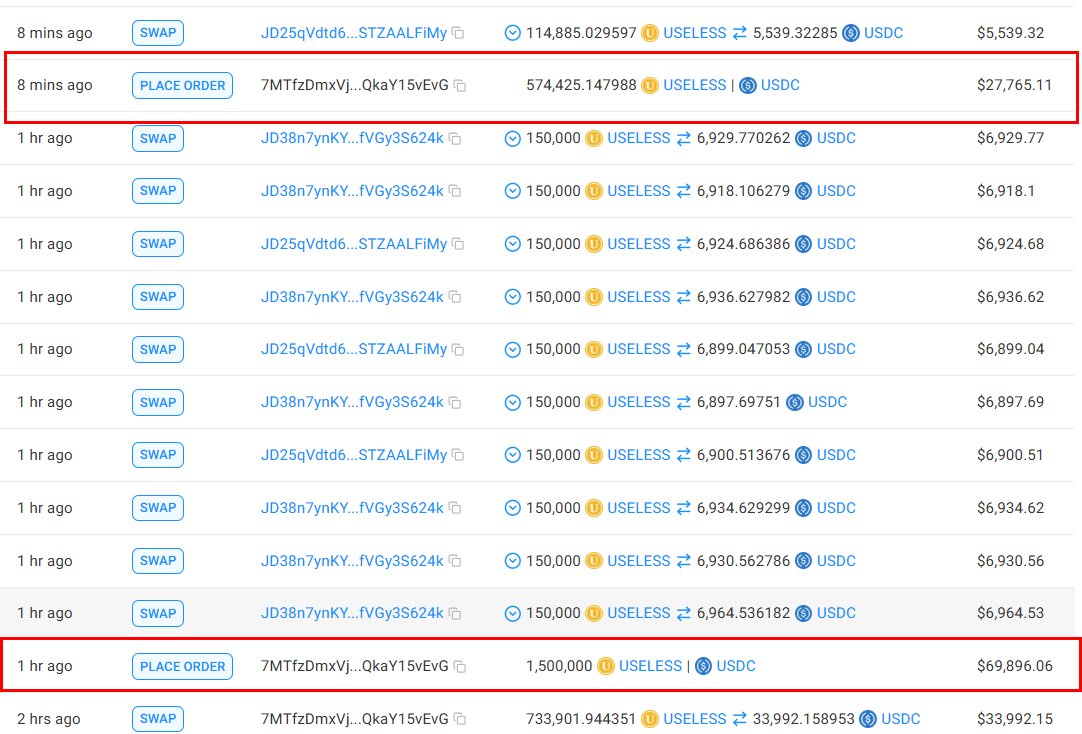The image size is (1082, 734).
Task: Click the PLACE ORDER badge in the $69,896.06 row
Action: pos(182,666)
